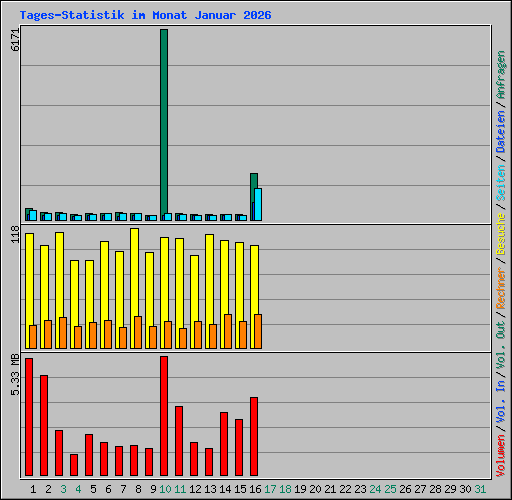Click day label "7" on the x-axis

pyautogui.click(x=123, y=489)
